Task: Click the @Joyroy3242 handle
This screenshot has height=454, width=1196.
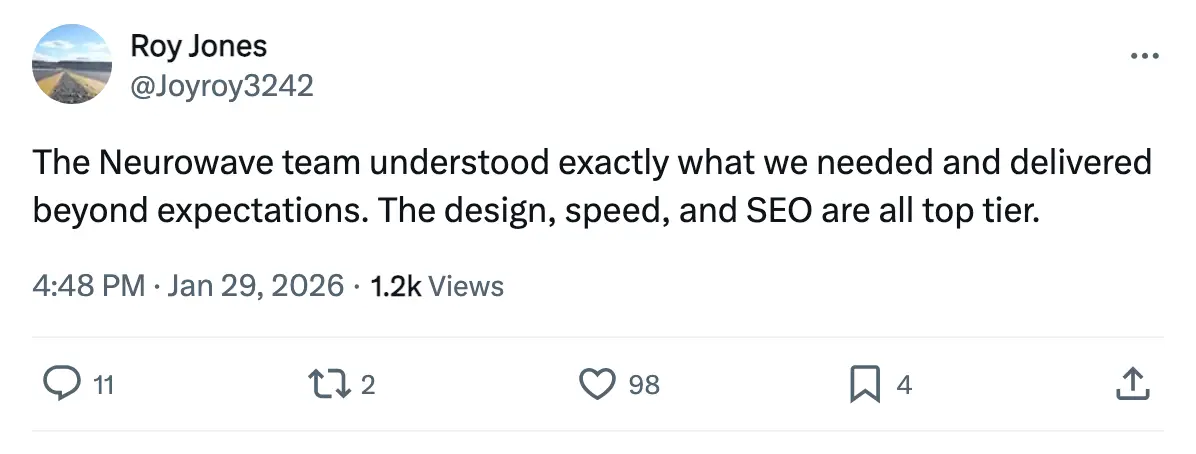Action: click(222, 86)
